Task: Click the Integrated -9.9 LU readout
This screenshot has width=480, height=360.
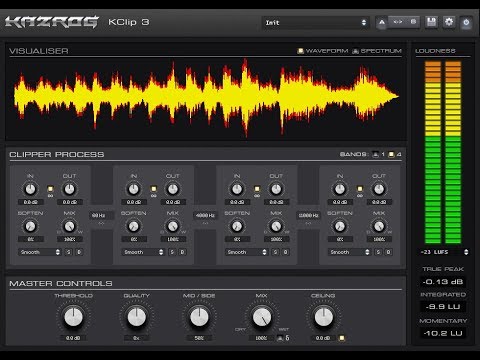Action: [443, 307]
